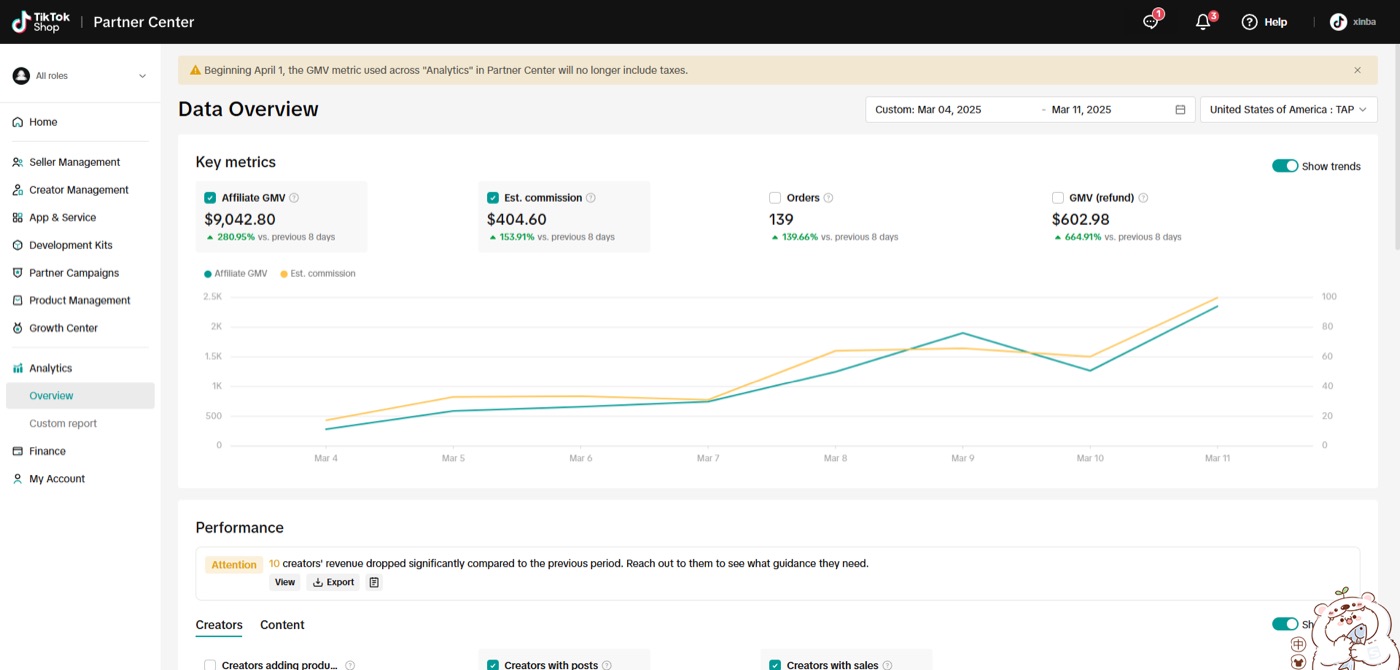1400x670 pixels.
Task: Click the info icon beside GMV (refund)
Action: click(x=1143, y=198)
